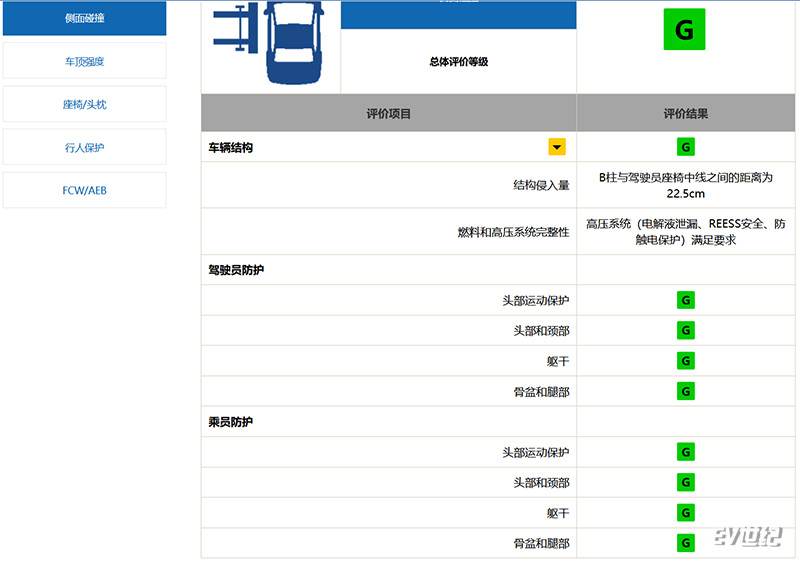Click the 评价项目 column header
This screenshot has width=800, height=561.
389,113
